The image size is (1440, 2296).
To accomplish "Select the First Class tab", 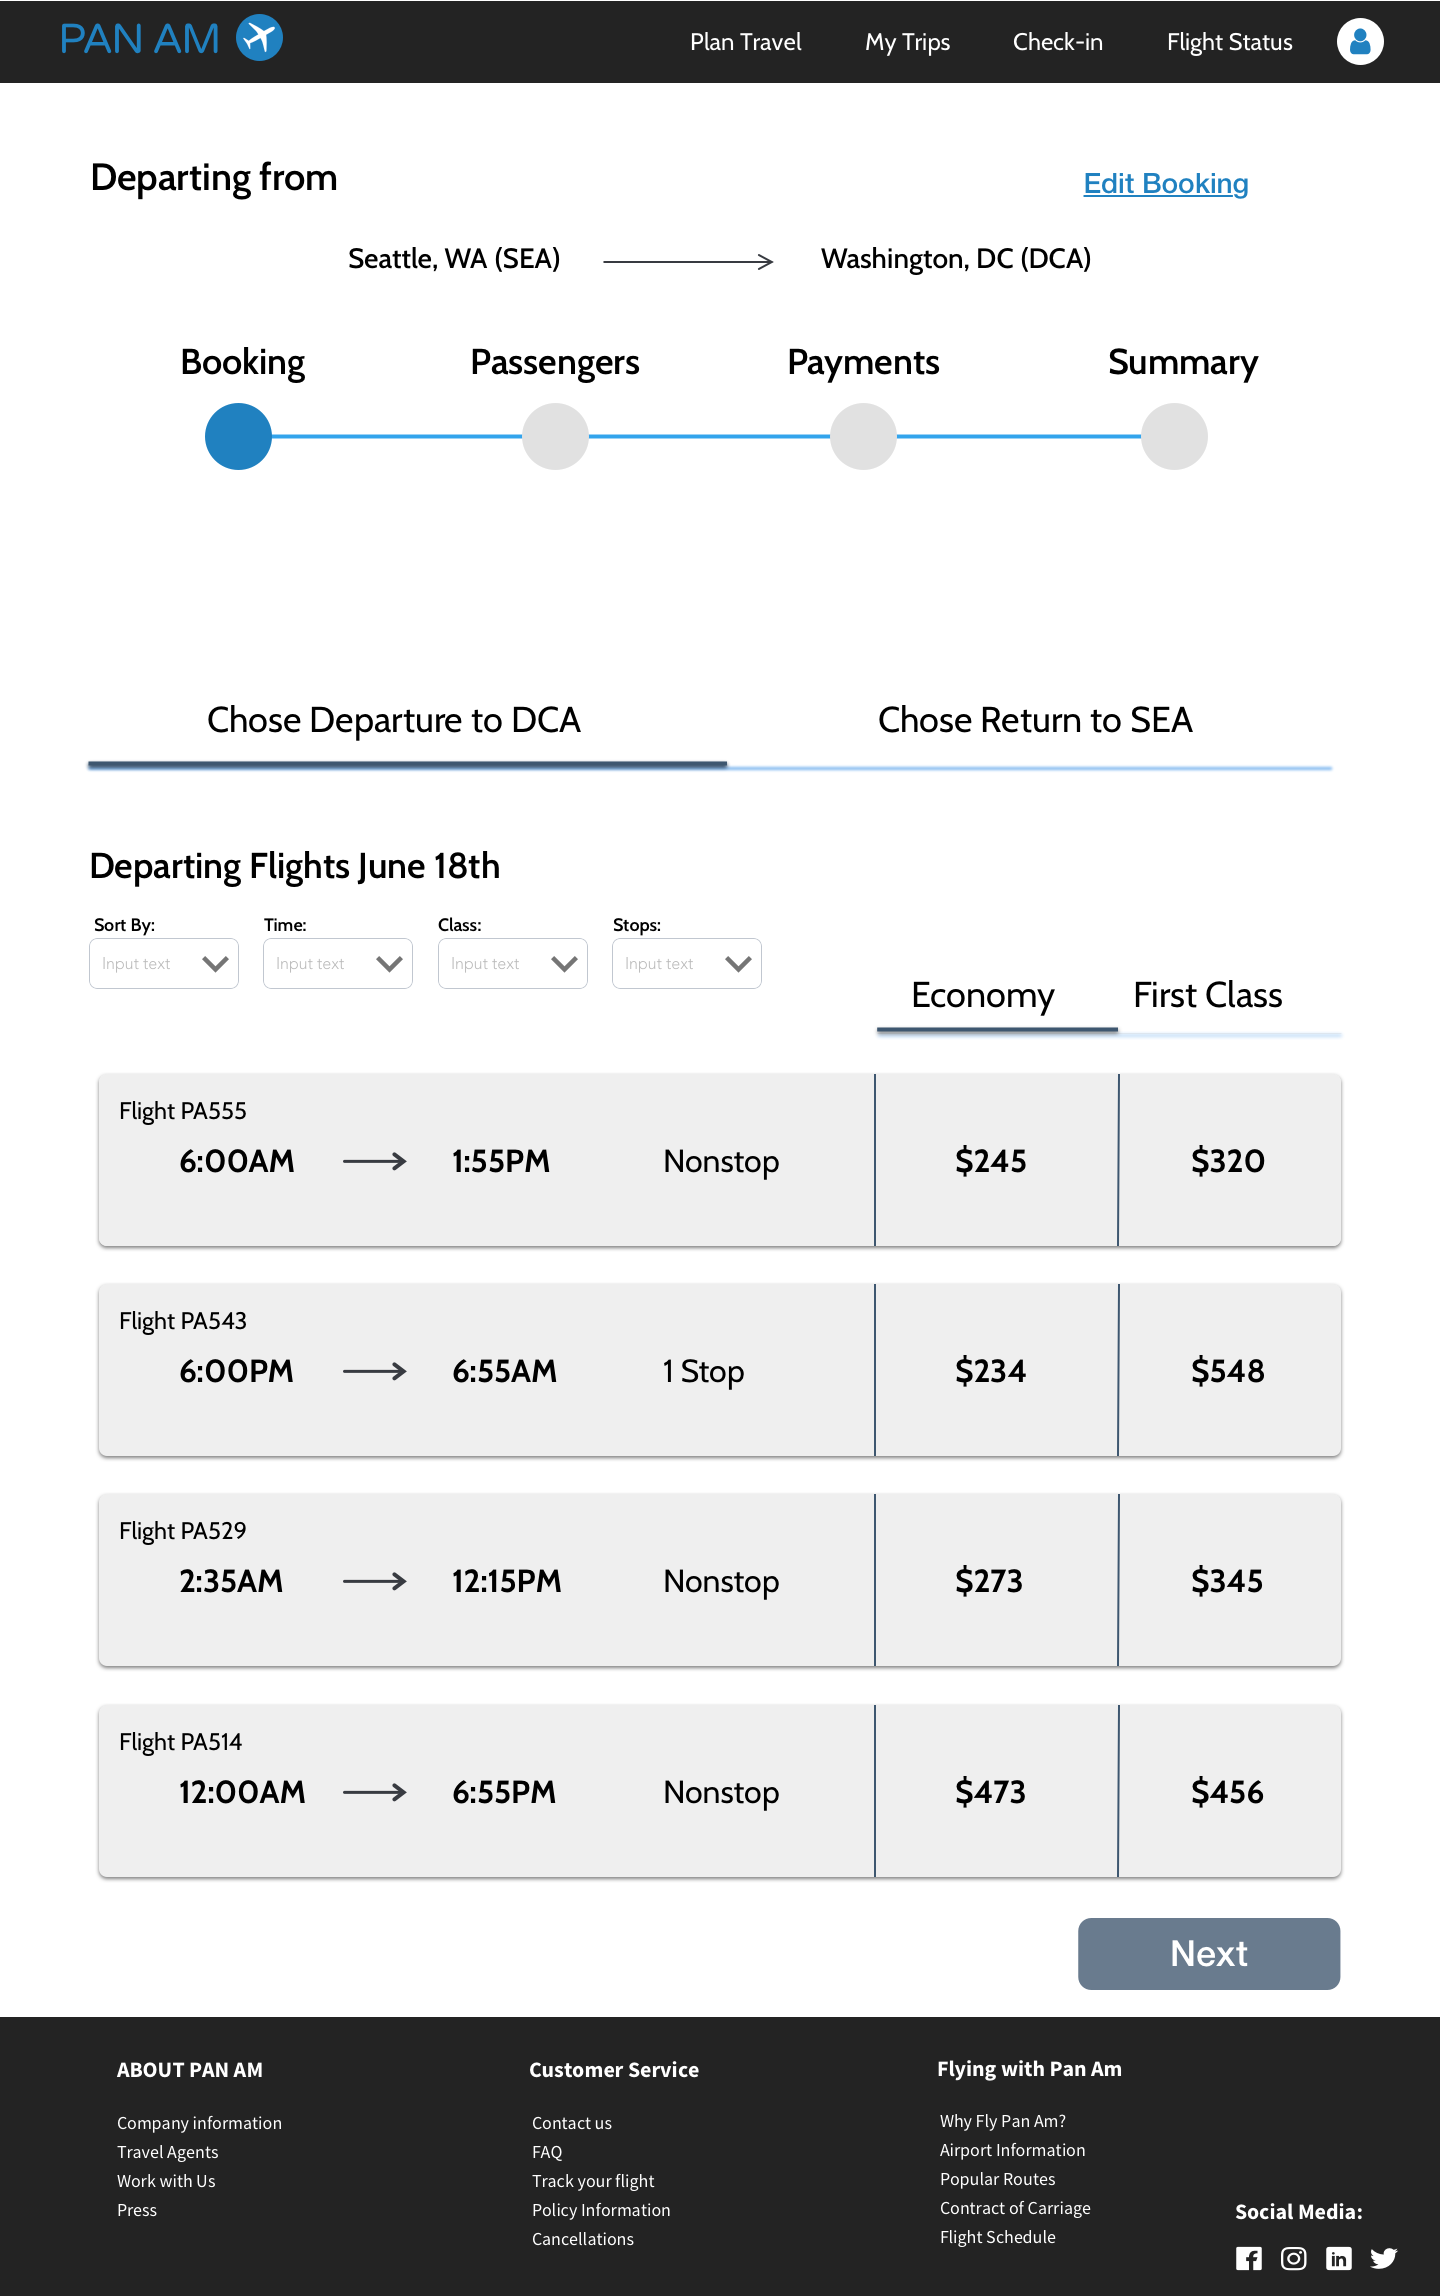I will point(1208,995).
